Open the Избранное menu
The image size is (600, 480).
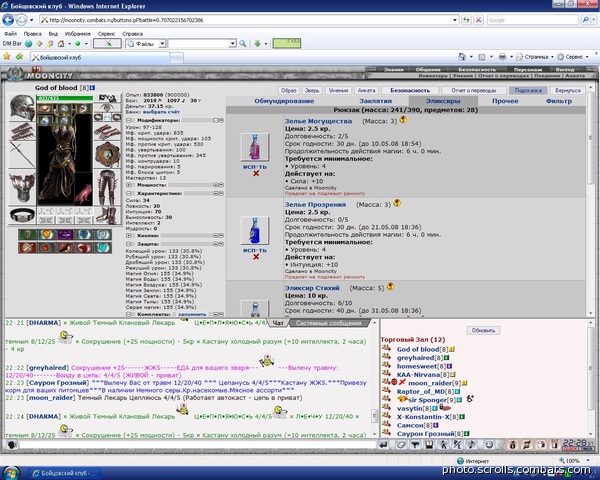click(x=78, y=34)
